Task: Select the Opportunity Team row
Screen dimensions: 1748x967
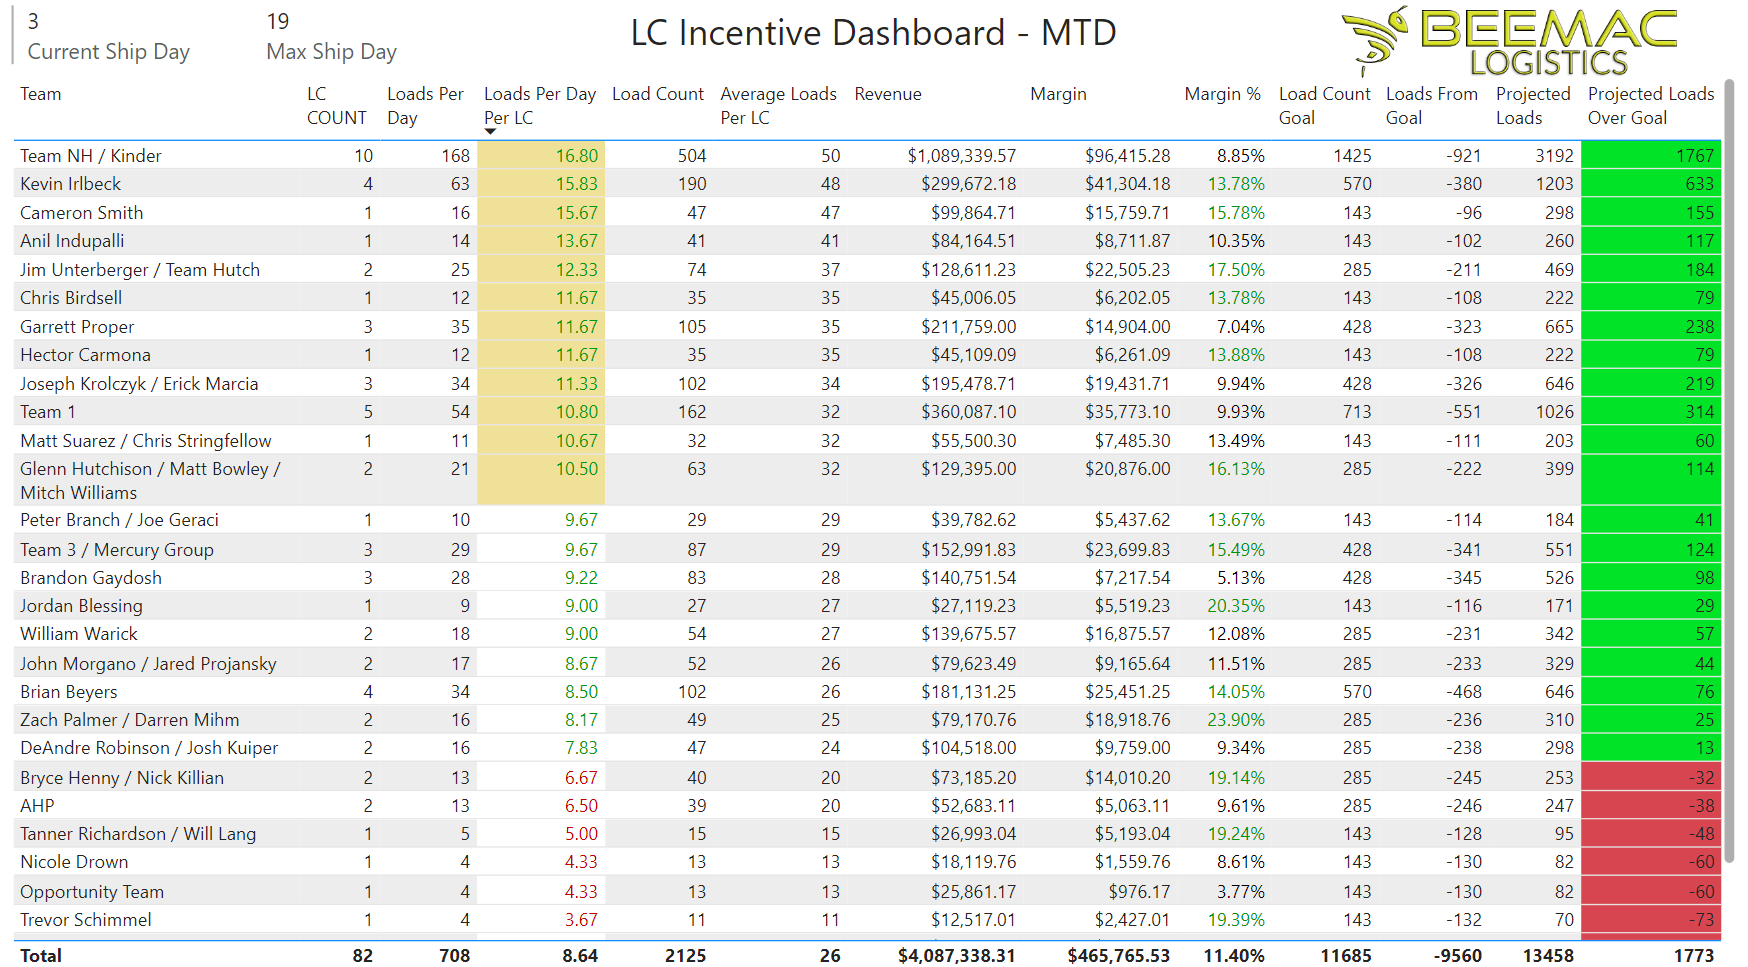Action: point(867,892)
